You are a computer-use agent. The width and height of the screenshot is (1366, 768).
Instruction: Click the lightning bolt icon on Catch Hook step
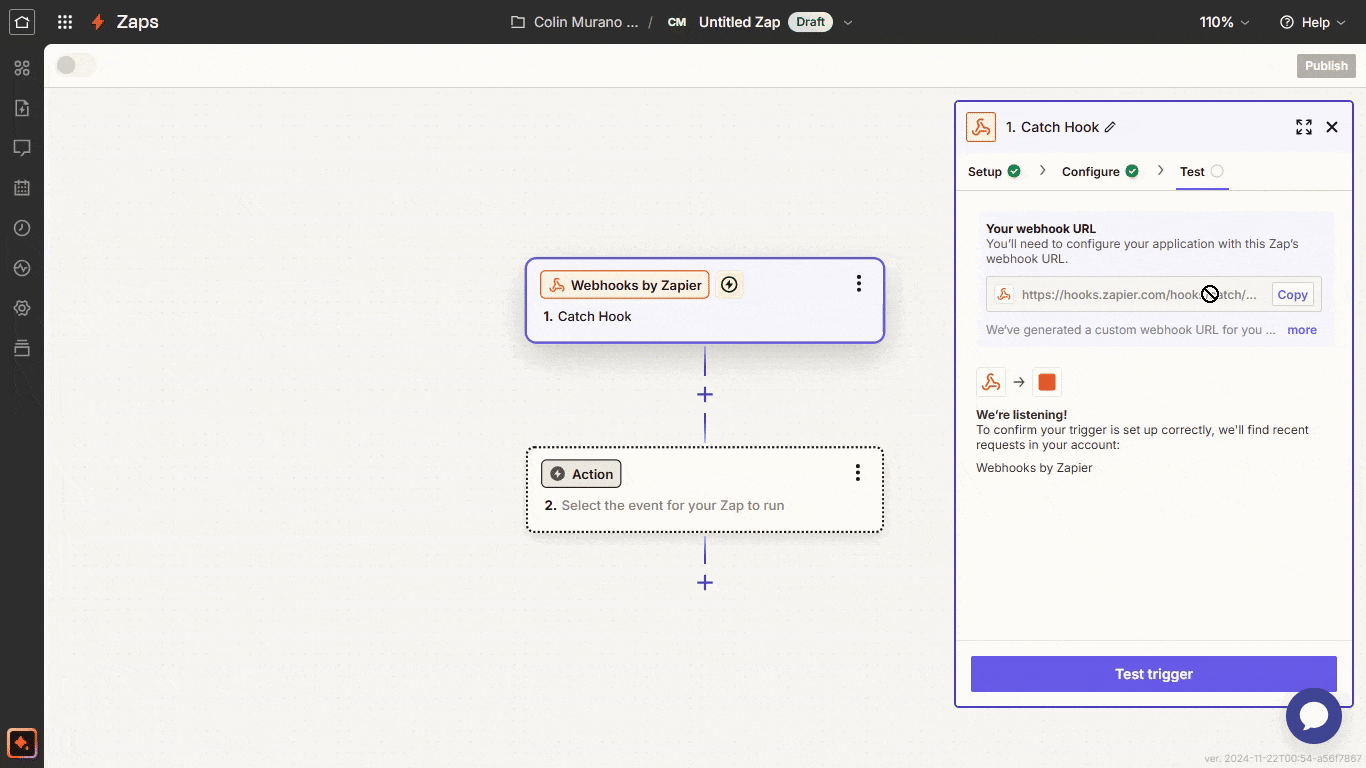729,285
